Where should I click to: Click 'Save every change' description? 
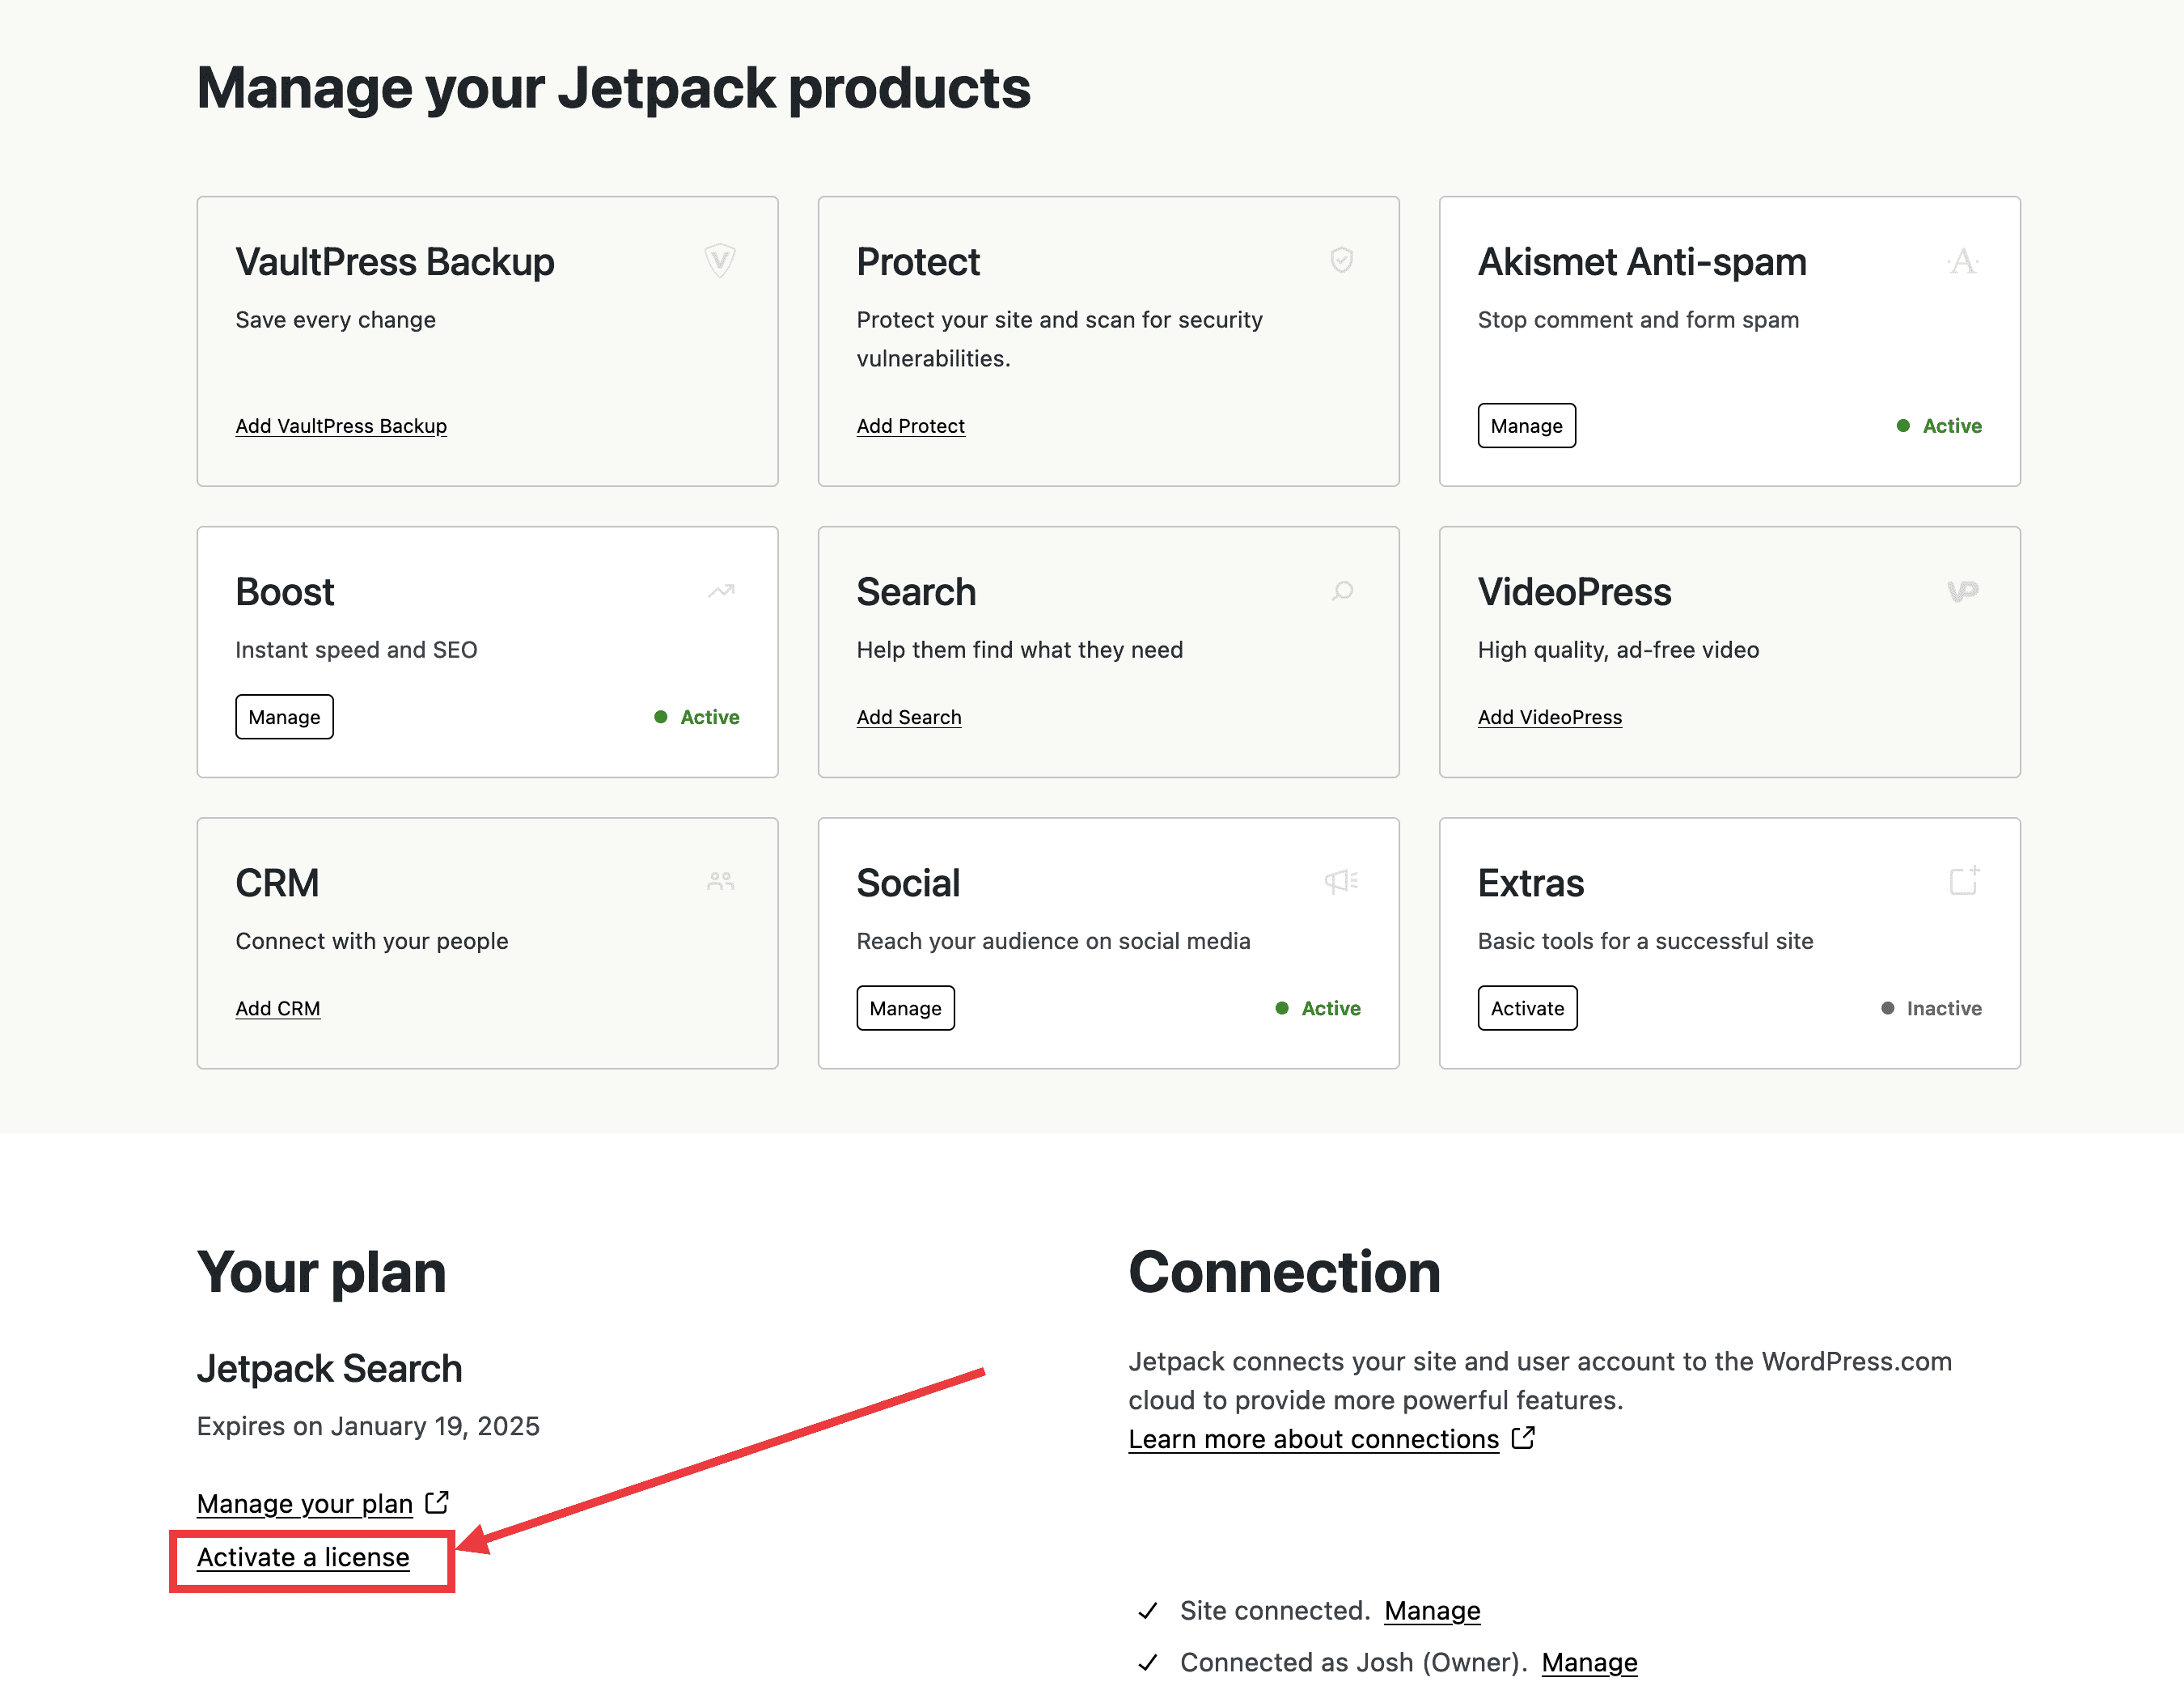tap(335, 320)
